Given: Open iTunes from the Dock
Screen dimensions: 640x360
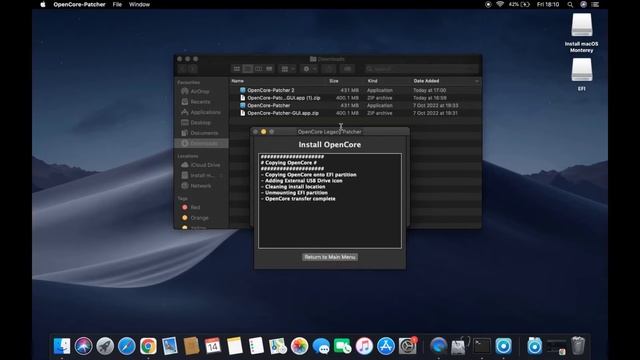Looking at the screenshot, I should pos(364,346).
